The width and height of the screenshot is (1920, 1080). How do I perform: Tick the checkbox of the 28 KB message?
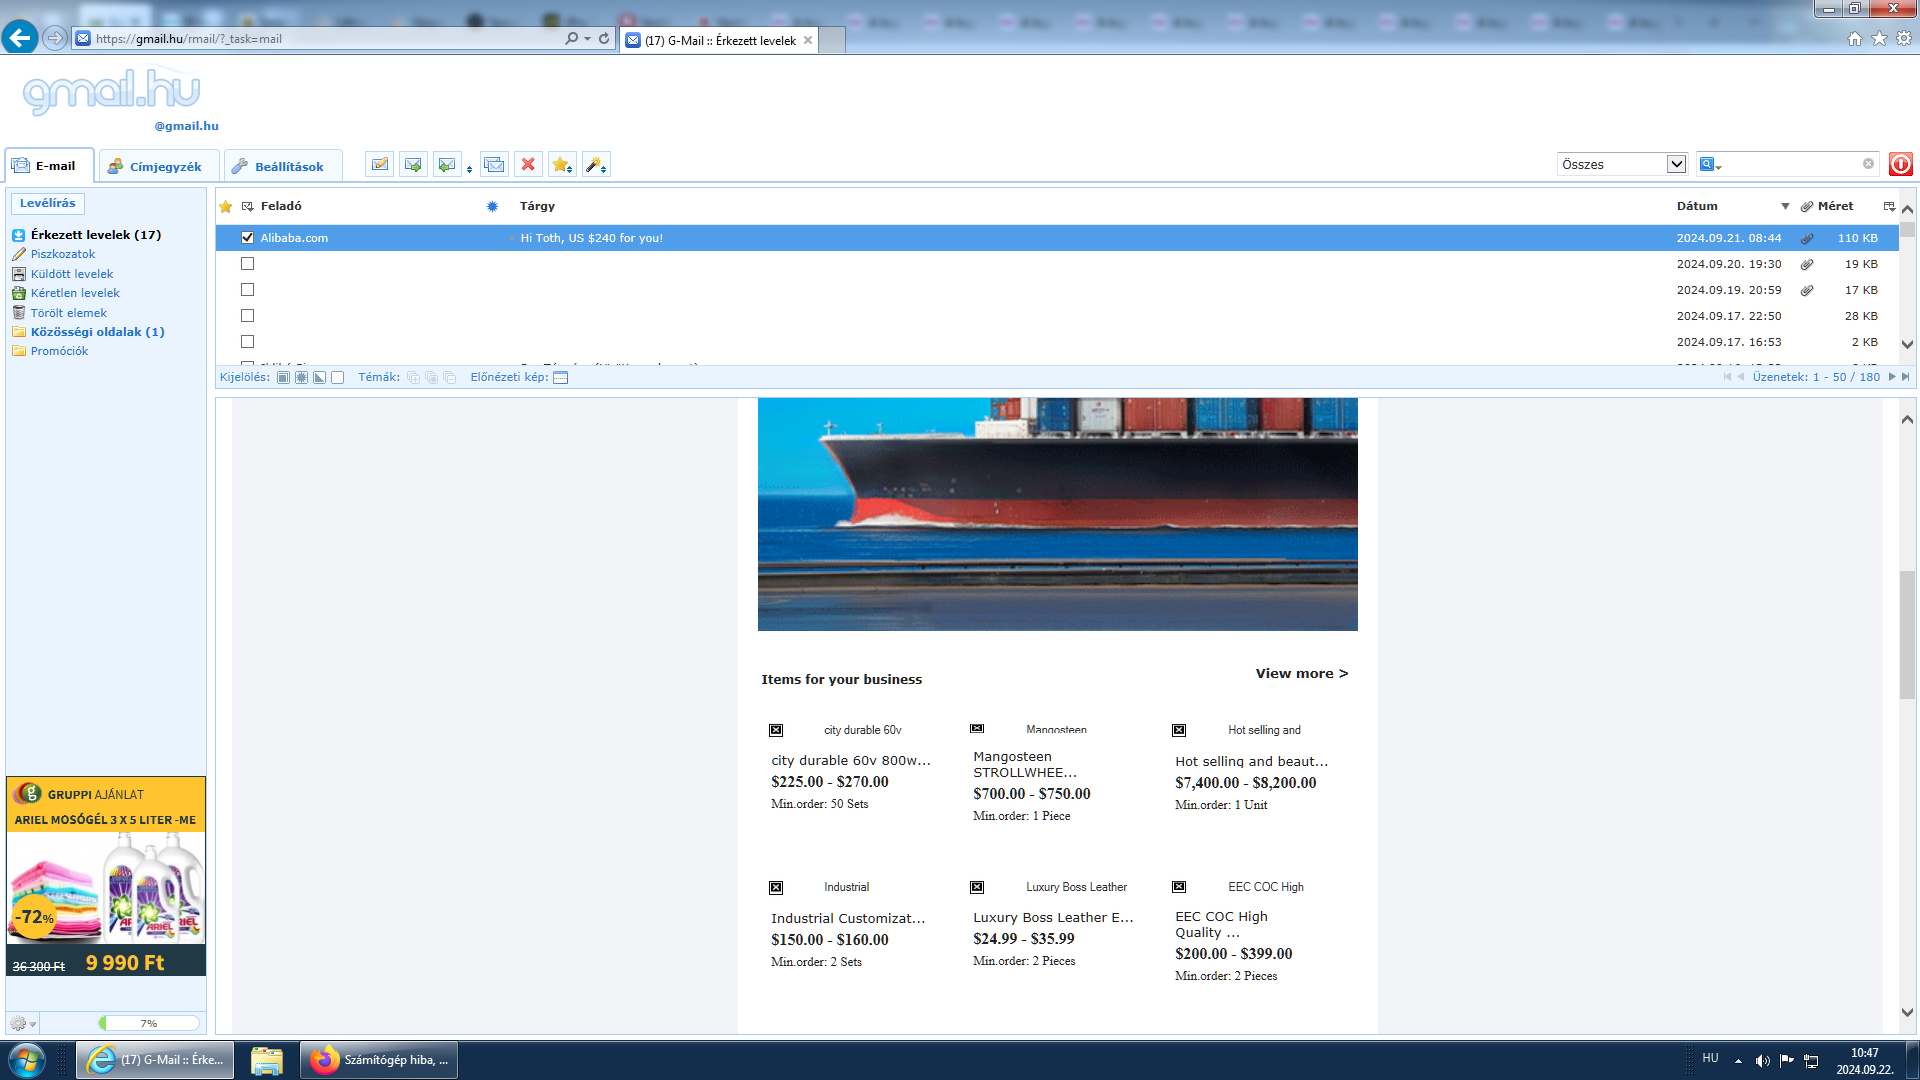tap(247, 316)
